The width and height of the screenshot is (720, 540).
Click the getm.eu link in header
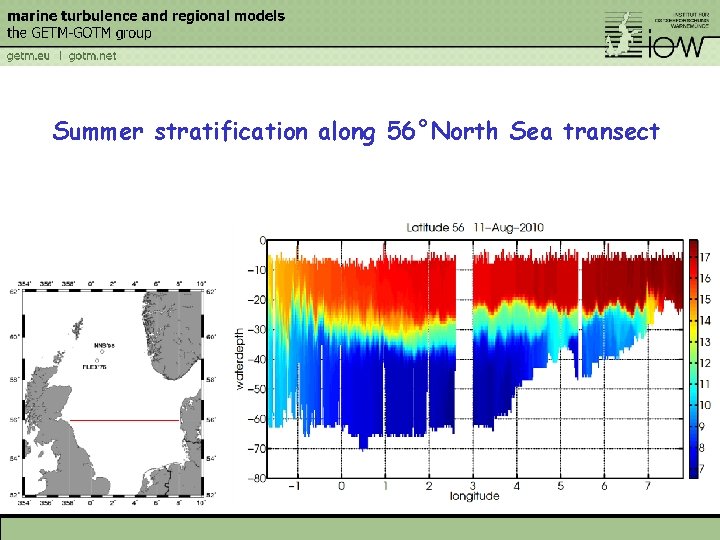click(x=28, y=56)
